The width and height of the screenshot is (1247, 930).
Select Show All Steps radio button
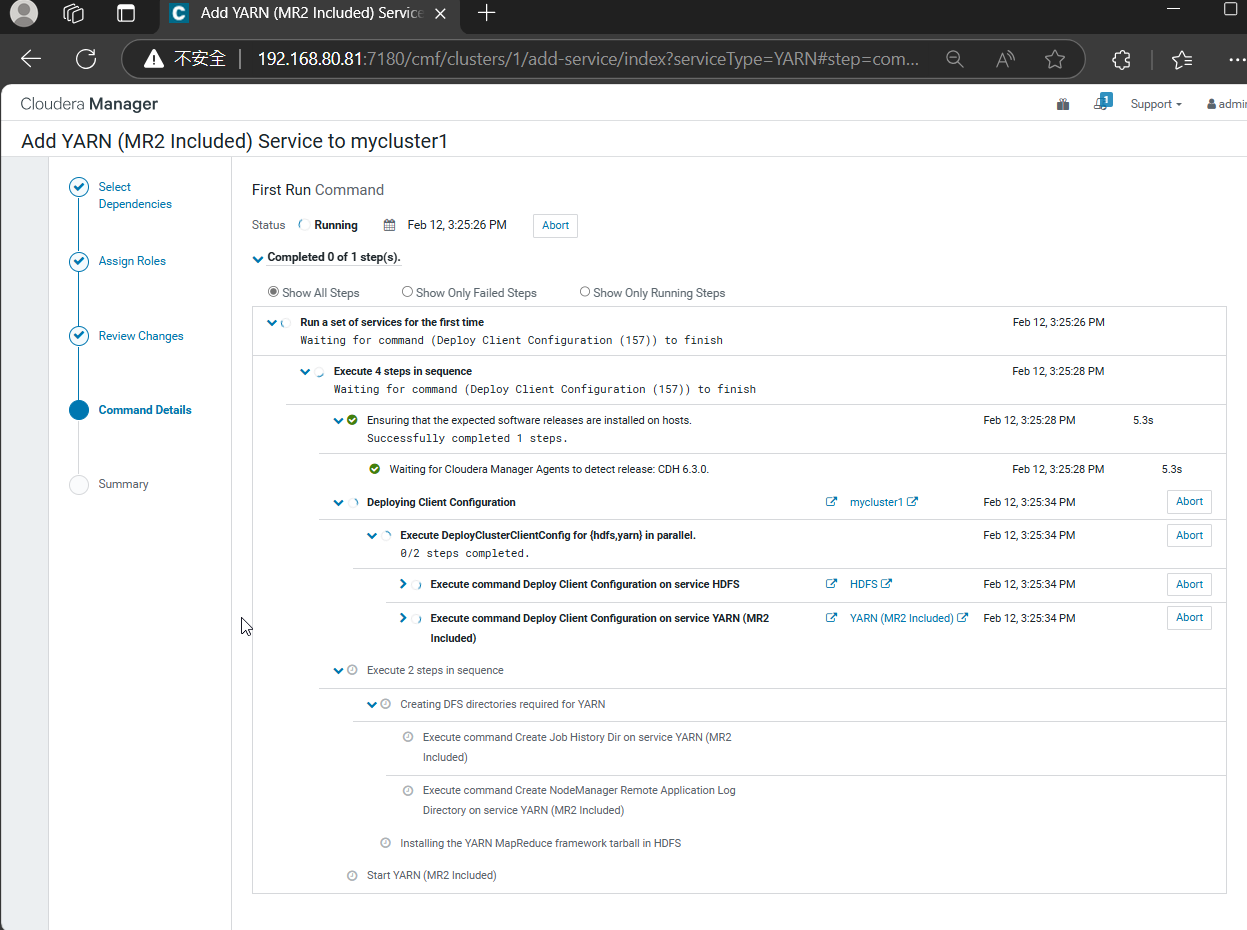[273, 292]
